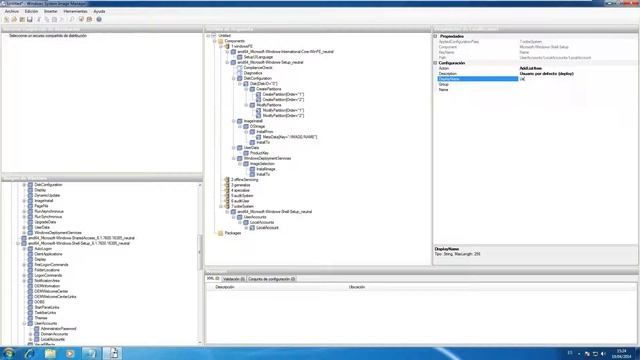Image resolution: width=640 pixels, height=360 pixels.
Task: Click the New Answer File toolbar icon
Action: 7,20
